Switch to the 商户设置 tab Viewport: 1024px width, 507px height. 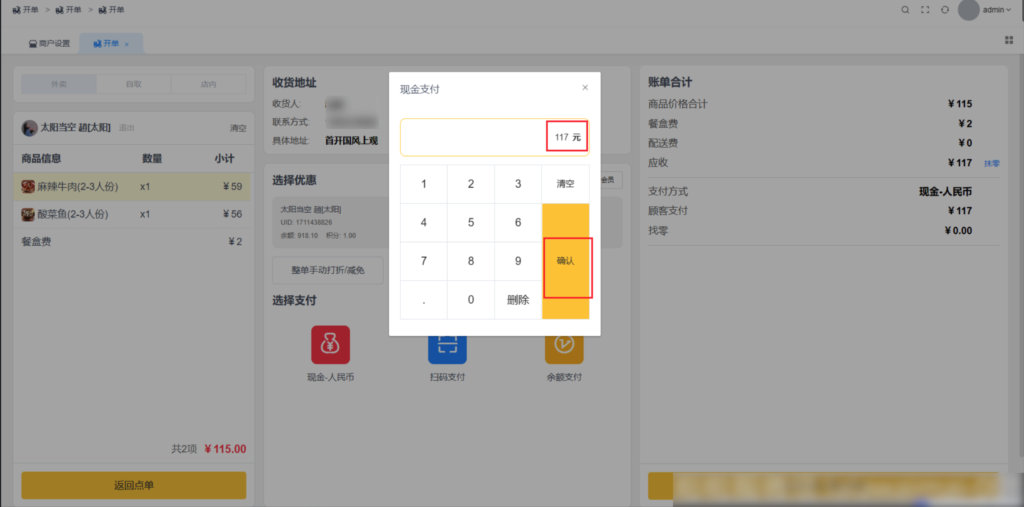[x=49, y=44]
